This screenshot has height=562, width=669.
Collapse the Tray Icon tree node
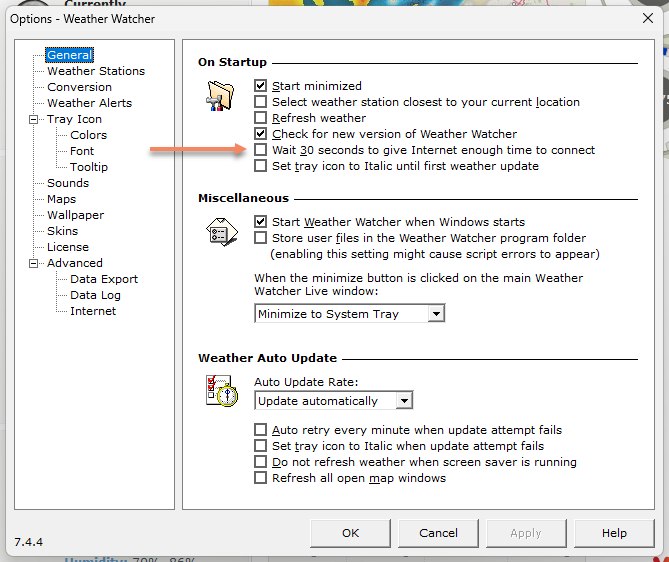36,119
